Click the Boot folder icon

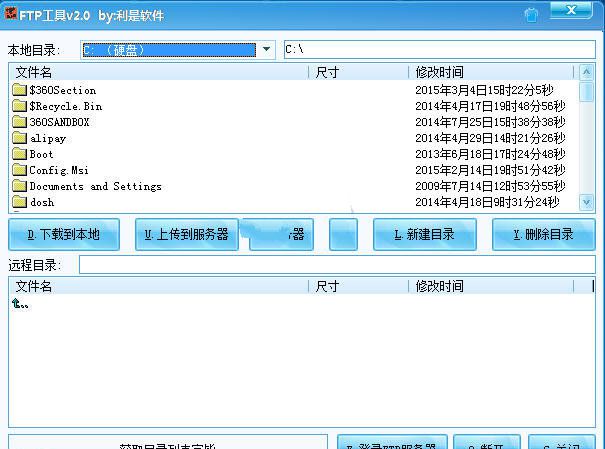coord(19,154)
